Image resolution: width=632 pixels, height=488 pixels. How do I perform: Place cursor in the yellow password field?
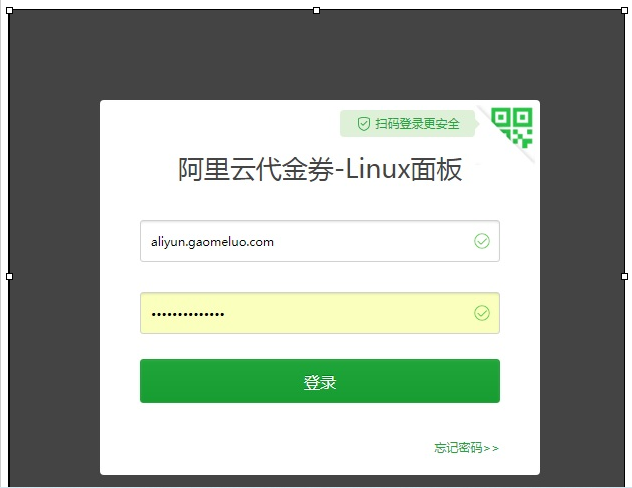pos(320,313)
